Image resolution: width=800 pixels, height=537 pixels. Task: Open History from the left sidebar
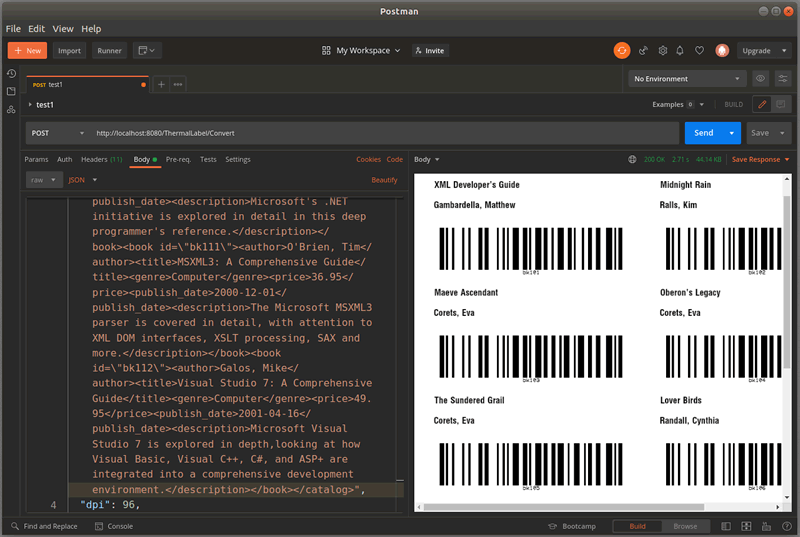click(x=11, y=74)
